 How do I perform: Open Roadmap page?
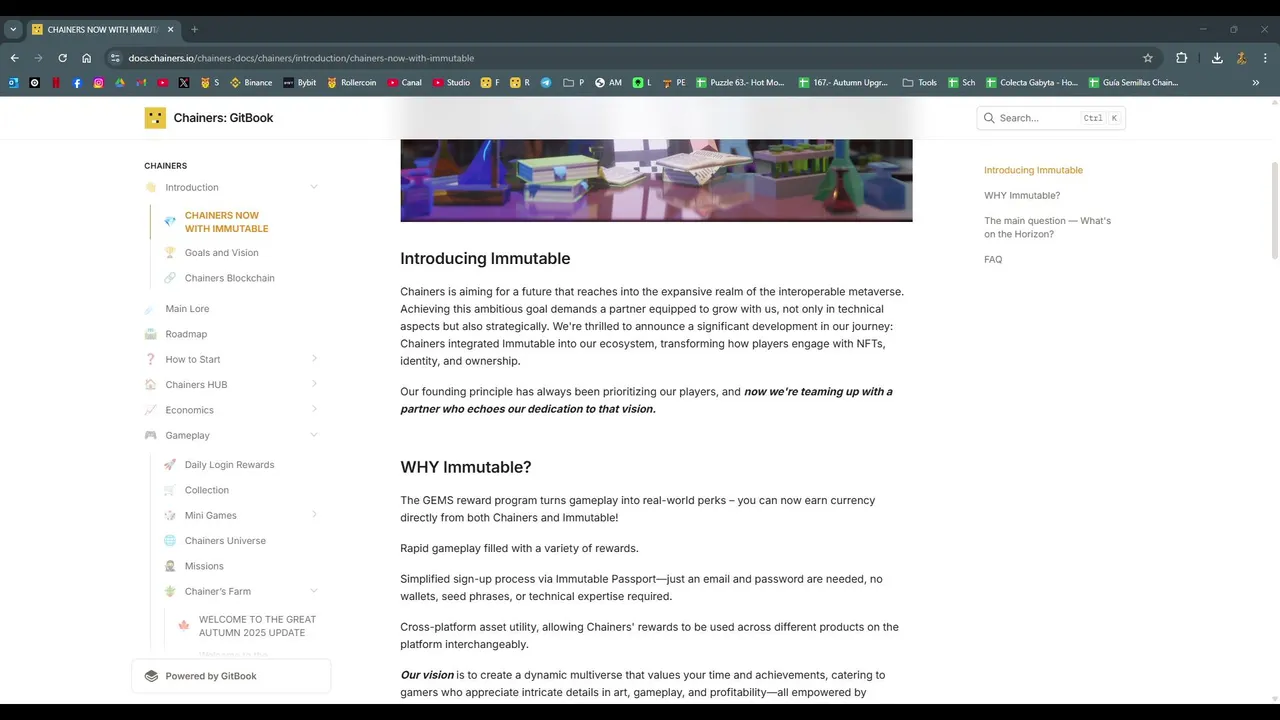[x=186, y=334]
